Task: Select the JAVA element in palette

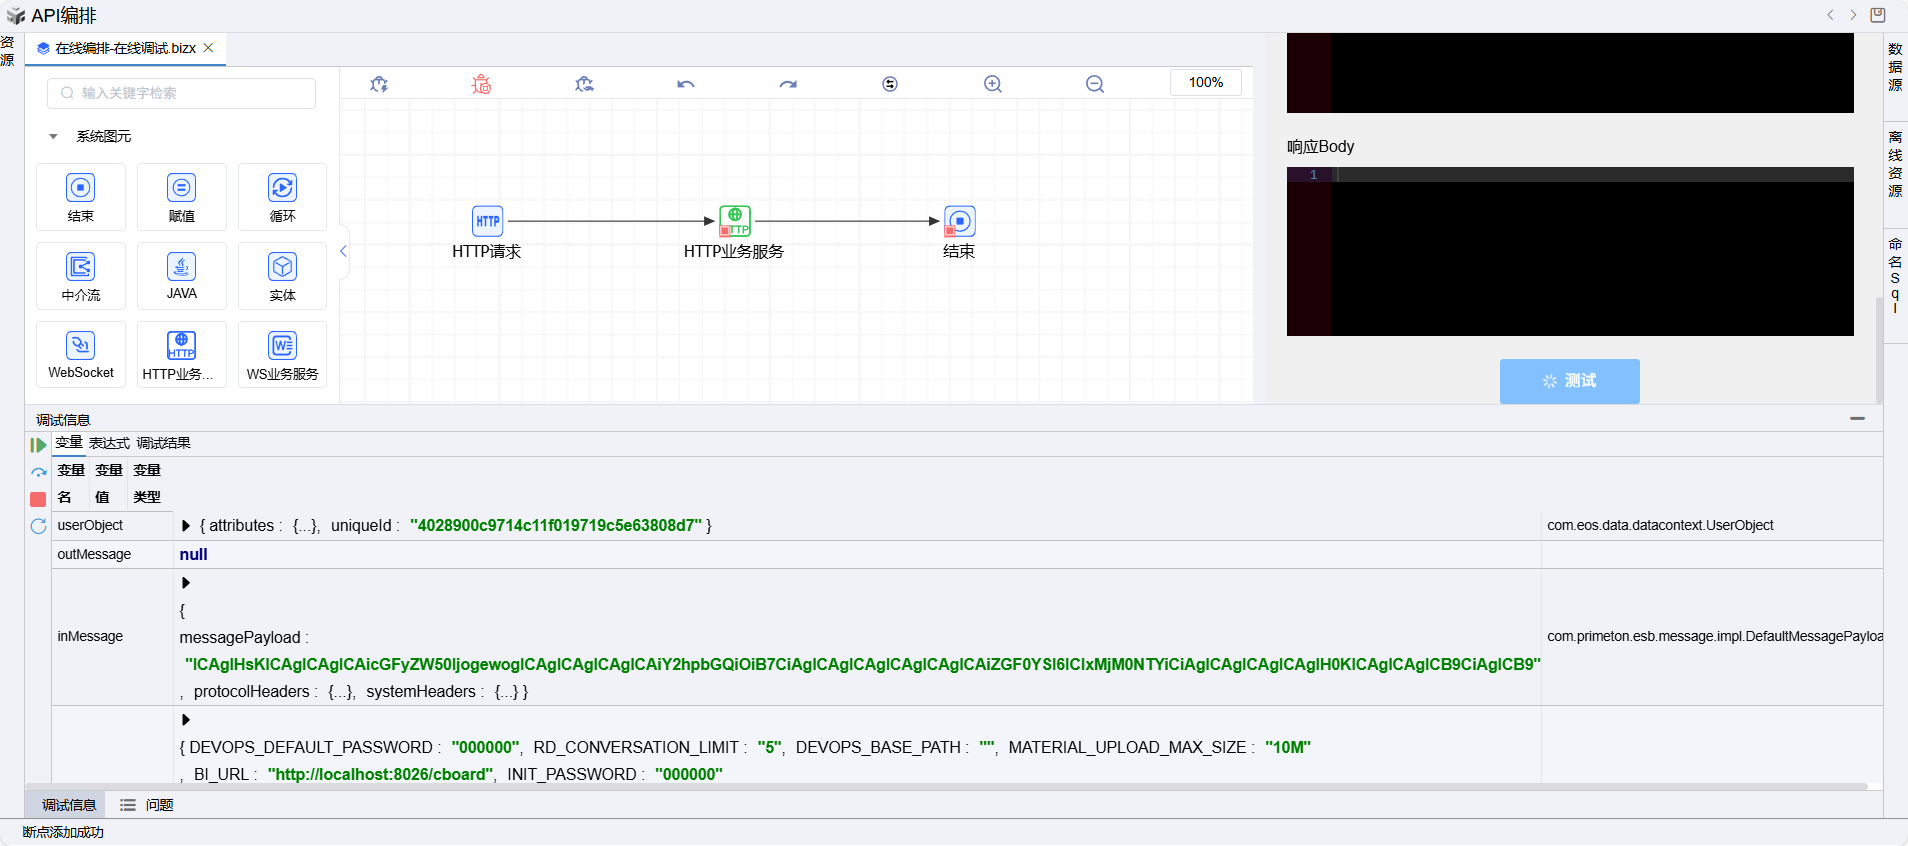Action: tap(181, 276)
